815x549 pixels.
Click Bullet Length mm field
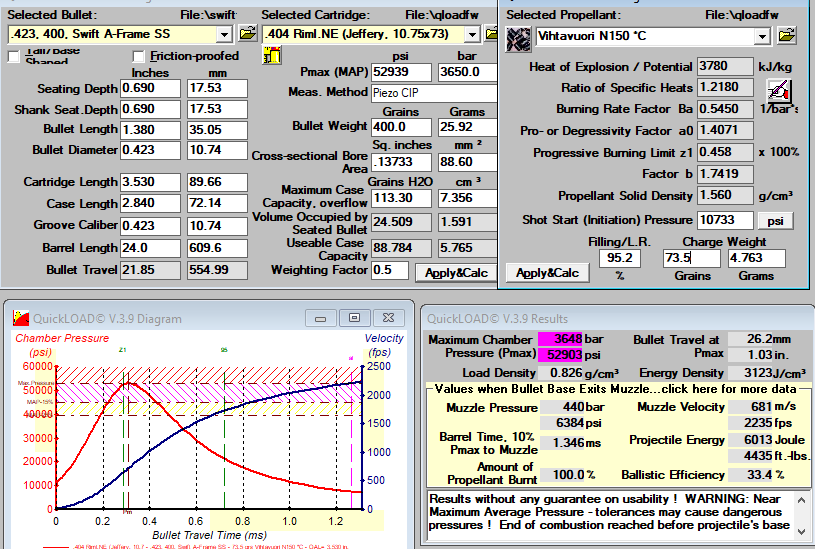click(217, 130)
